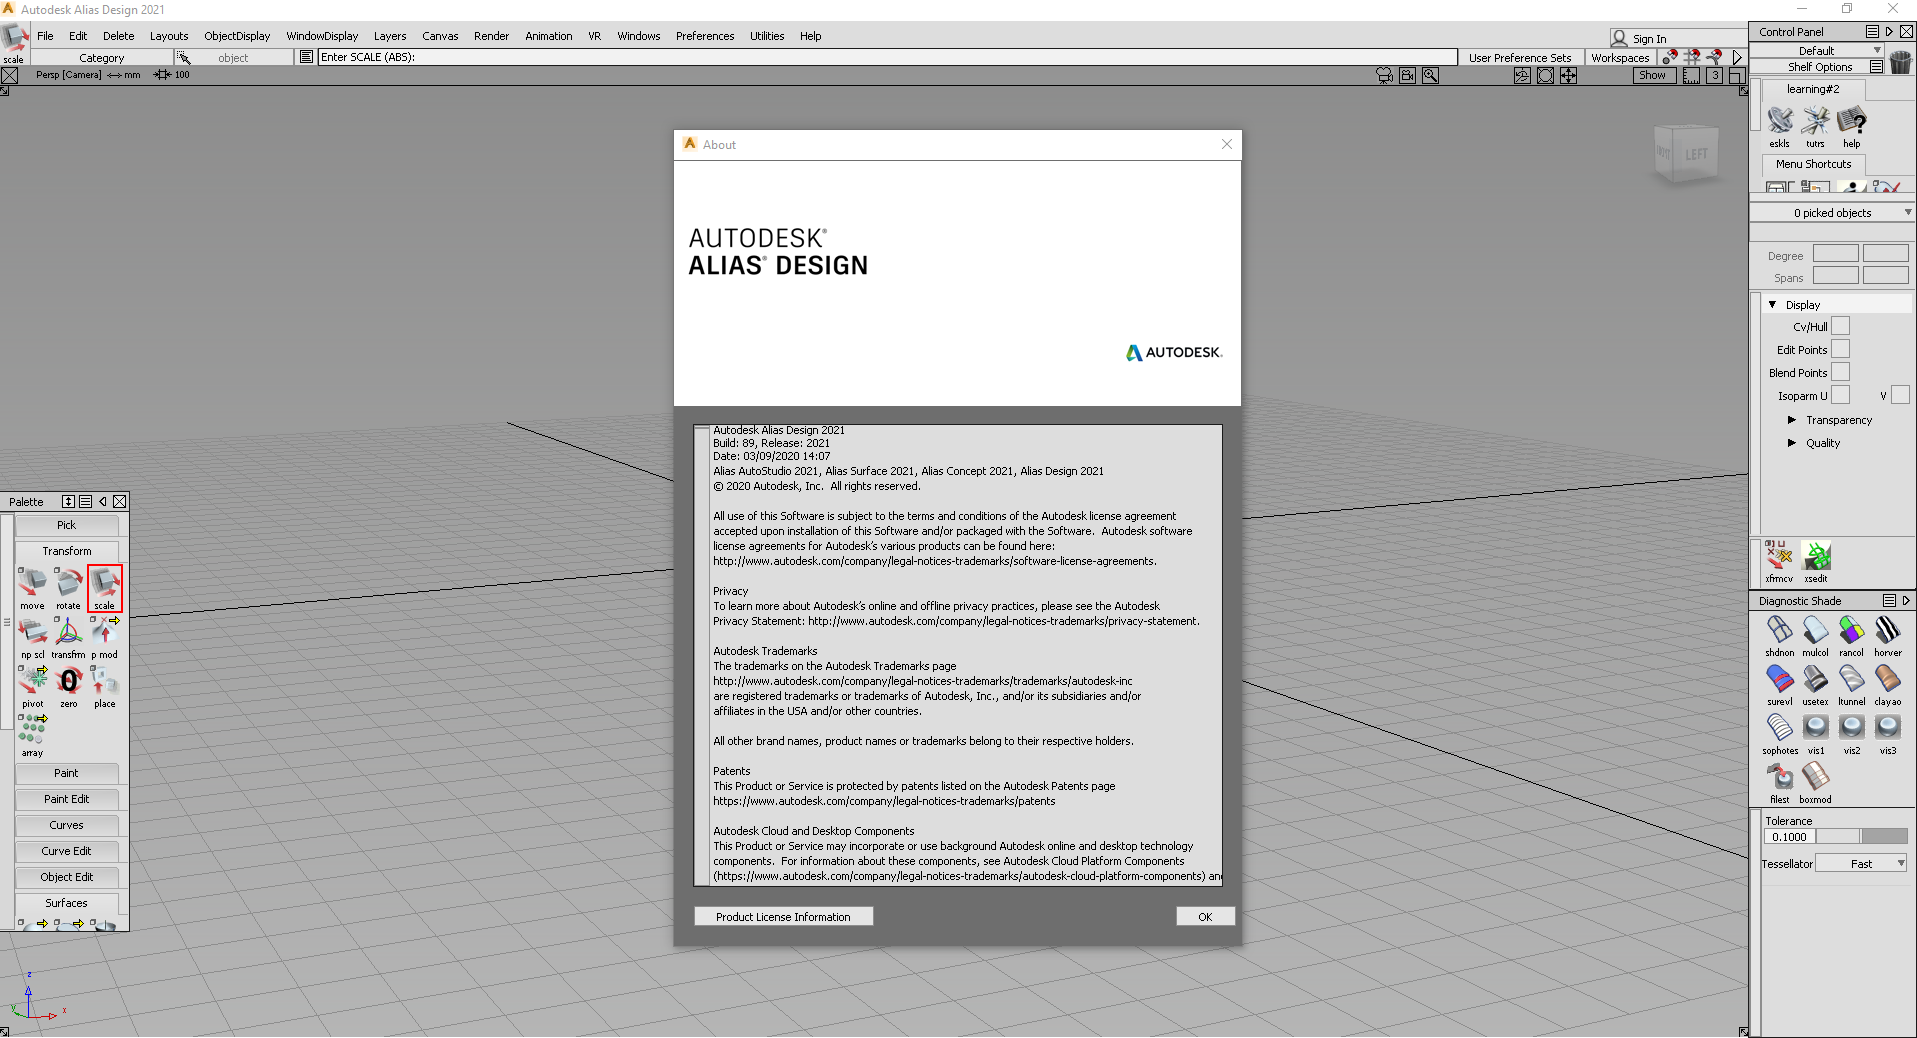The width and height of the screenshot is (1917, 1038).
Task: Click the Workspaces button
Action: point(1620,58)
